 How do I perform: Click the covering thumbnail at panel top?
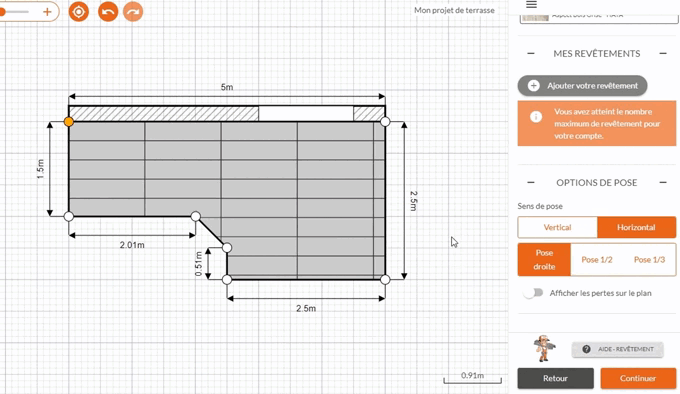pyautogui.click(x=535, y=17)
